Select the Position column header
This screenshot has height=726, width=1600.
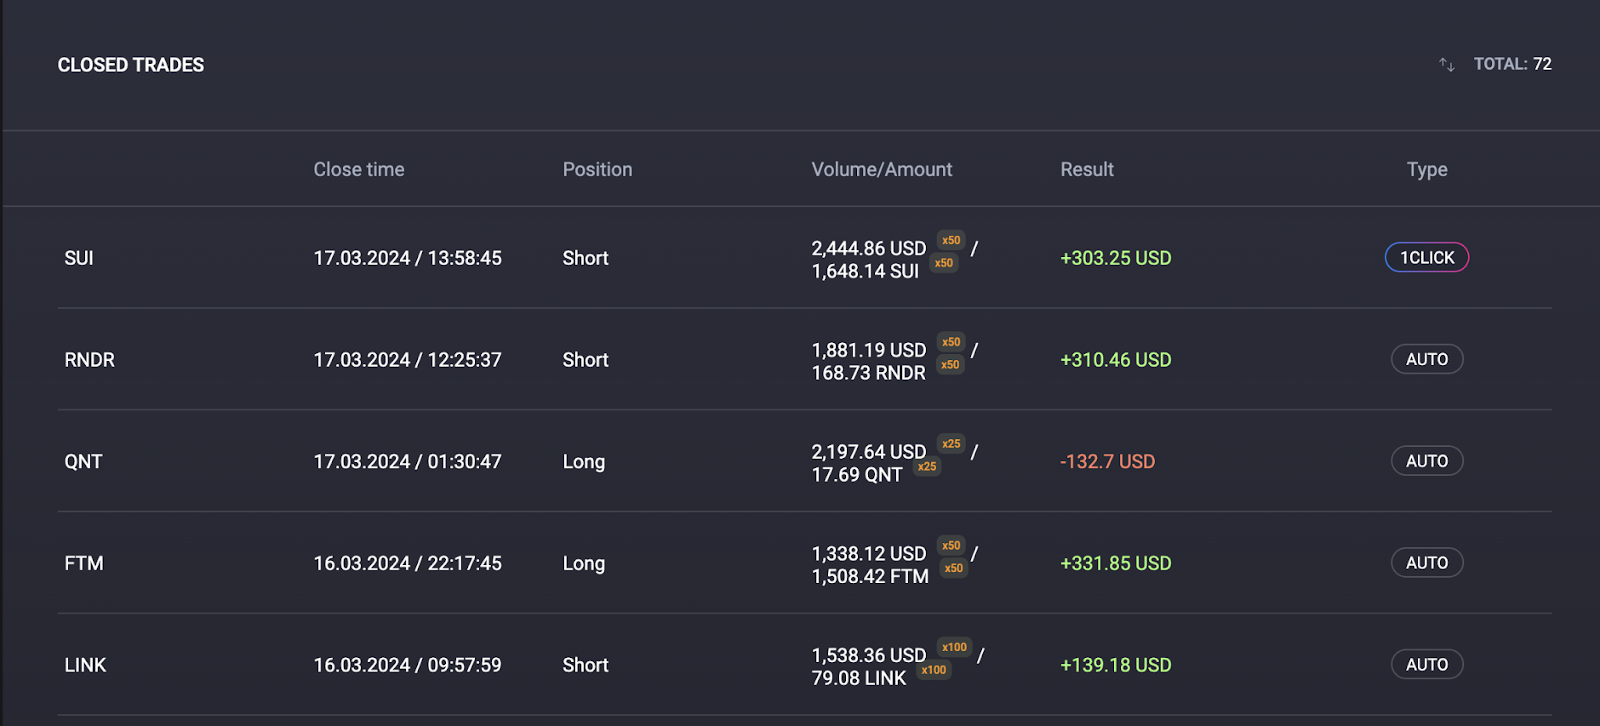pyautogui.click(x=597, y=170)
